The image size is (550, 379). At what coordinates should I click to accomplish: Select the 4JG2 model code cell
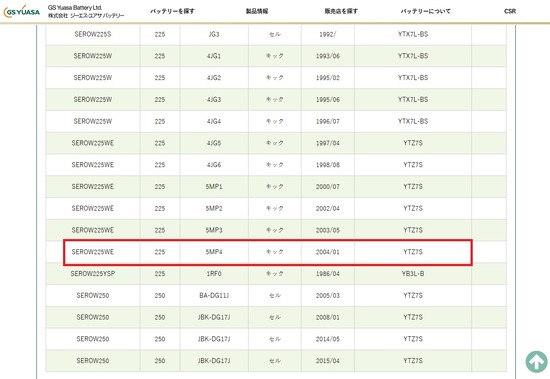point(214,78)
